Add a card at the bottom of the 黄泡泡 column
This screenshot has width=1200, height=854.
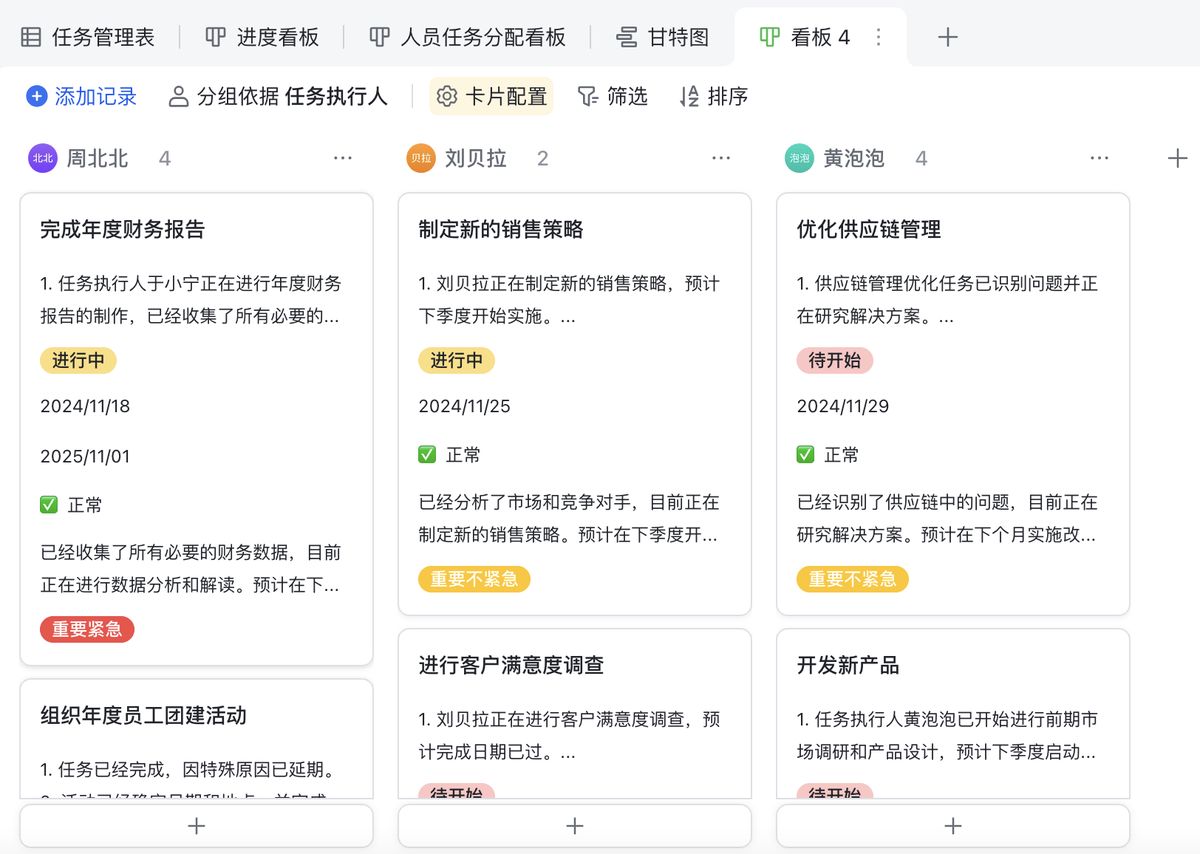[952, 826]
